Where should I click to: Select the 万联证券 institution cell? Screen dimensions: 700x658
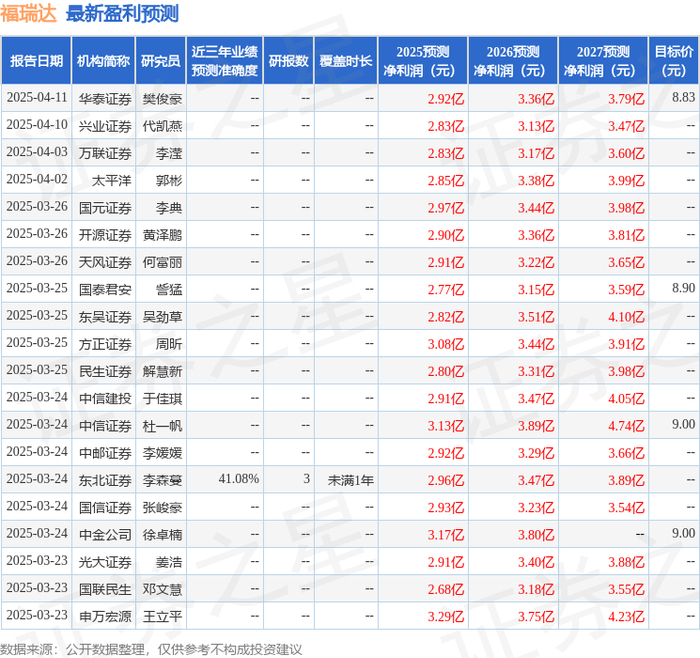[x=105, y=153]
